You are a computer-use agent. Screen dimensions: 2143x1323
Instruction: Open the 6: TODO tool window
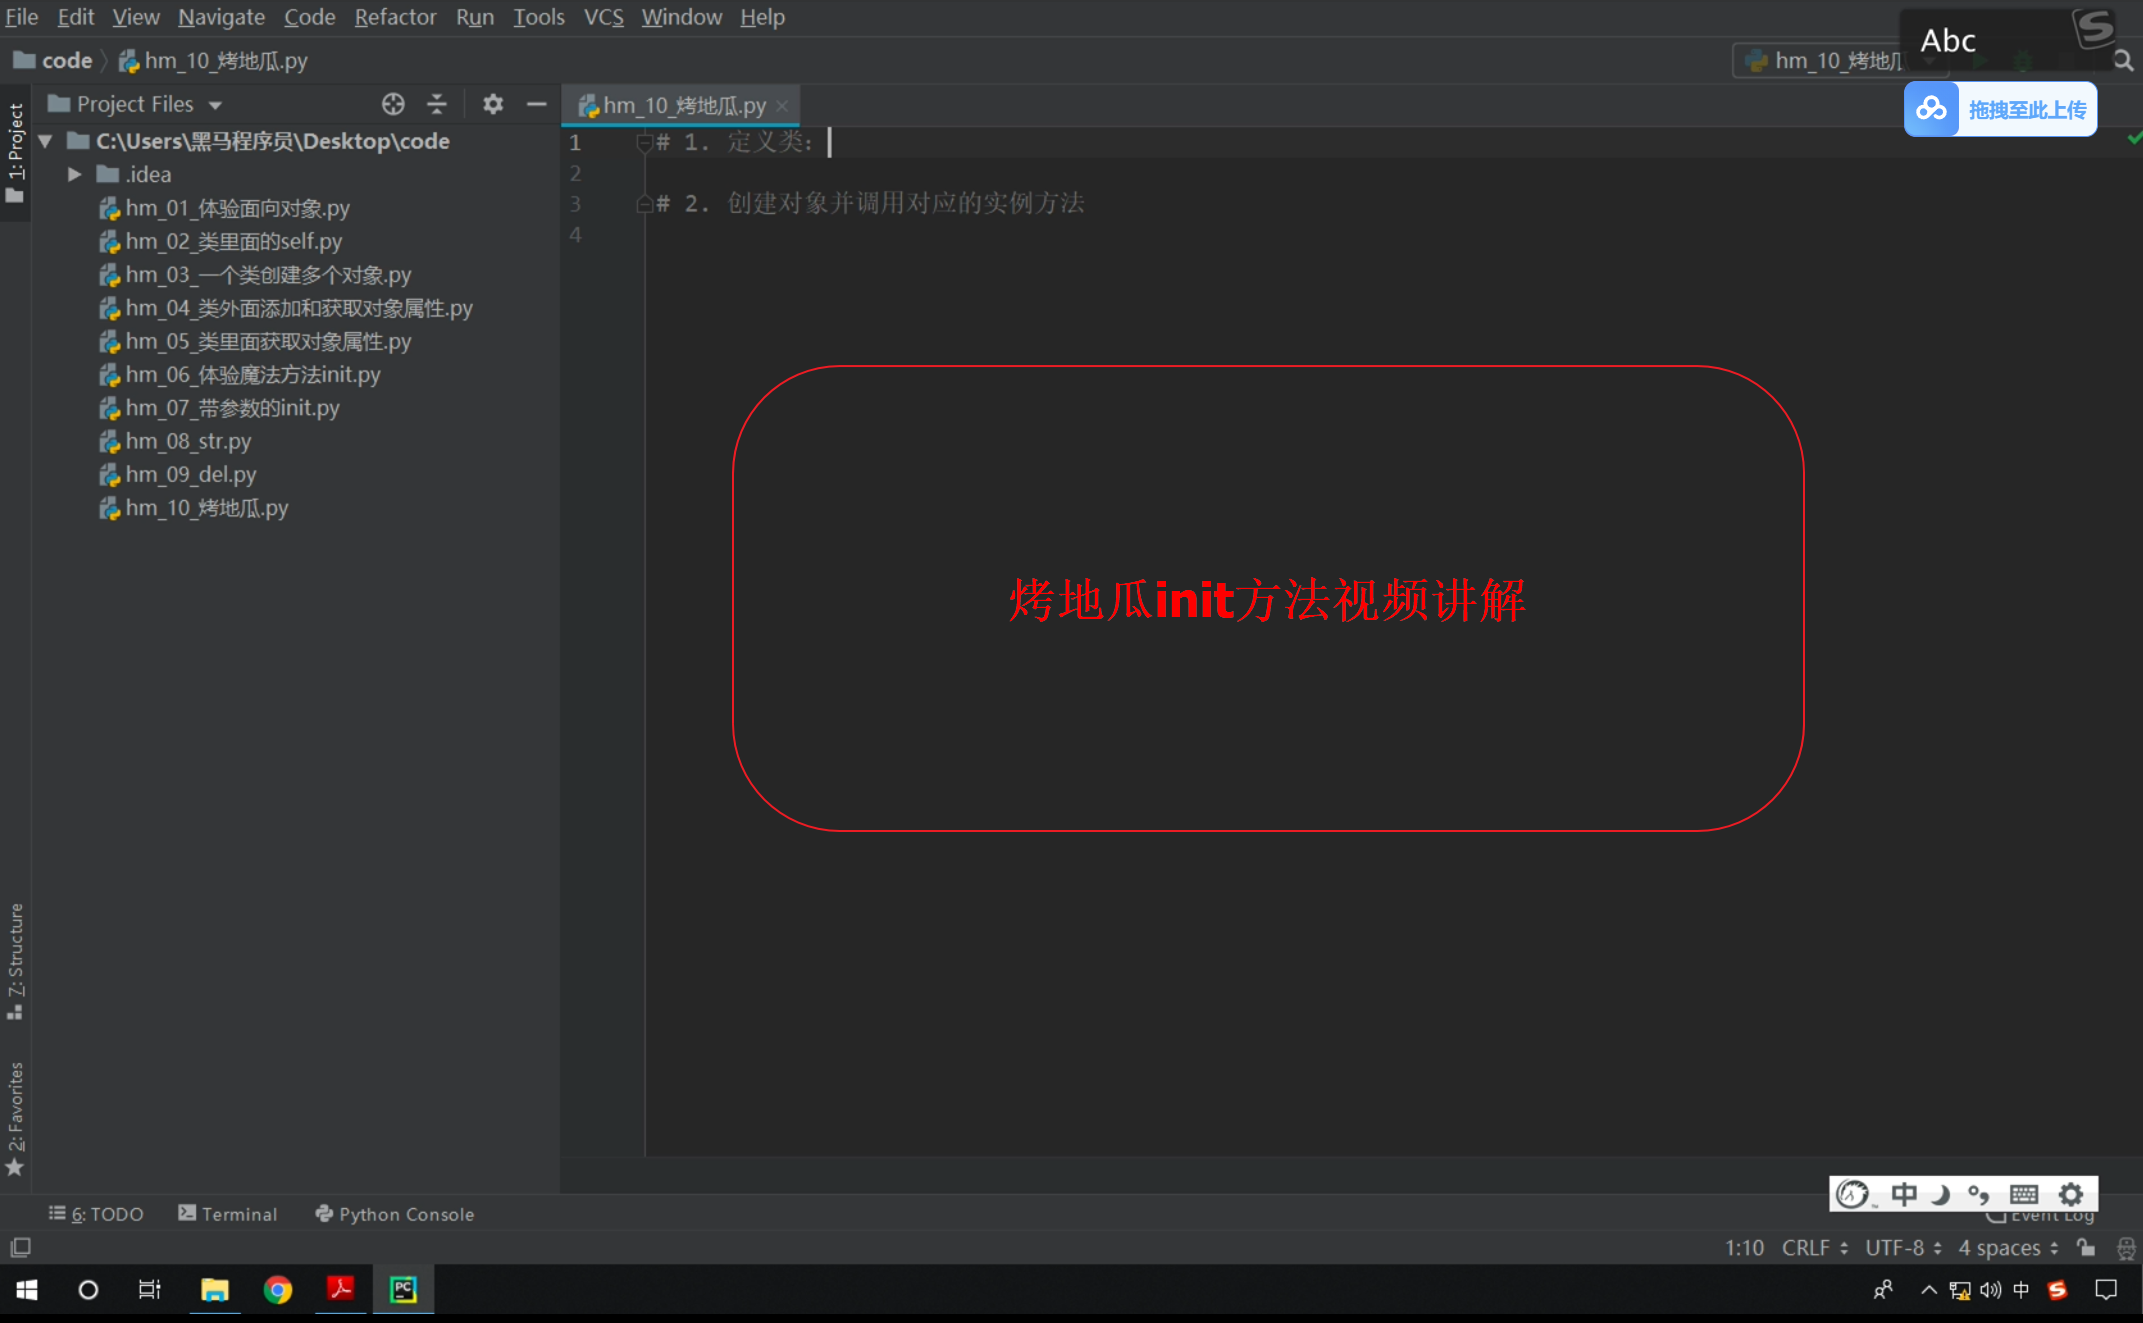pos(96,1214)
